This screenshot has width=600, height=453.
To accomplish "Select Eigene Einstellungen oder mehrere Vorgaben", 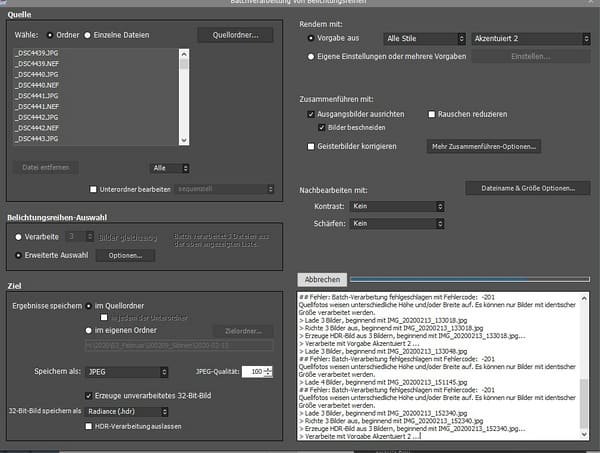I will 311,57.
